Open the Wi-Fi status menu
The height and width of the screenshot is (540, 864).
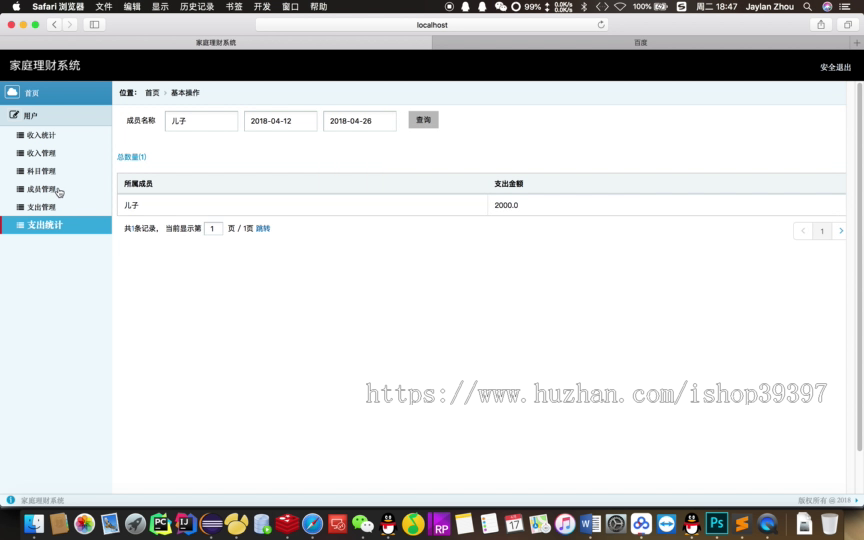[620, 7]
